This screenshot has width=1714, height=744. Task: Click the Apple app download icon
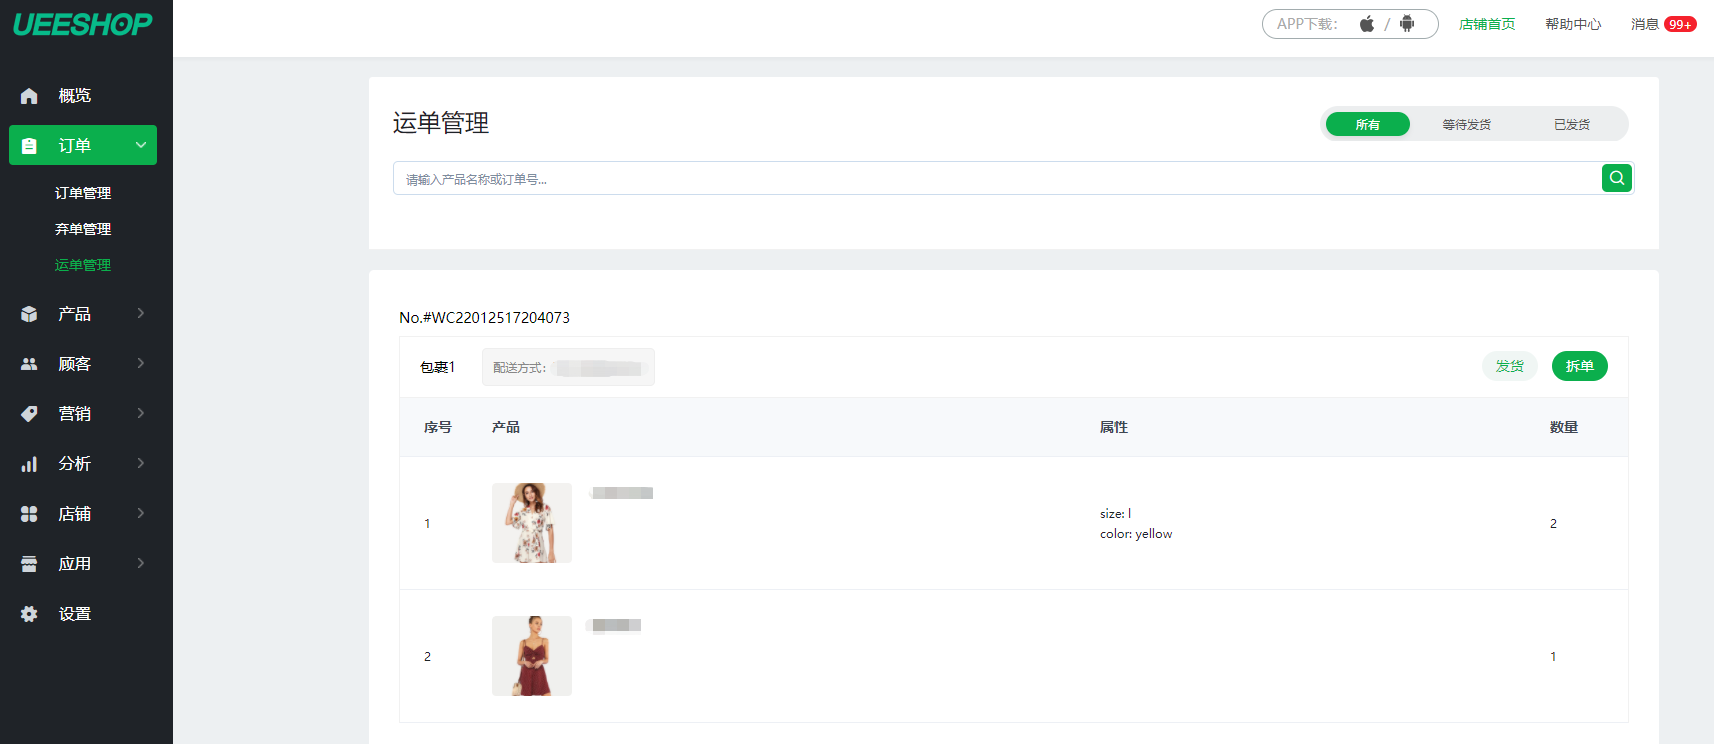pyautogui.click(x=1366, y=24)
